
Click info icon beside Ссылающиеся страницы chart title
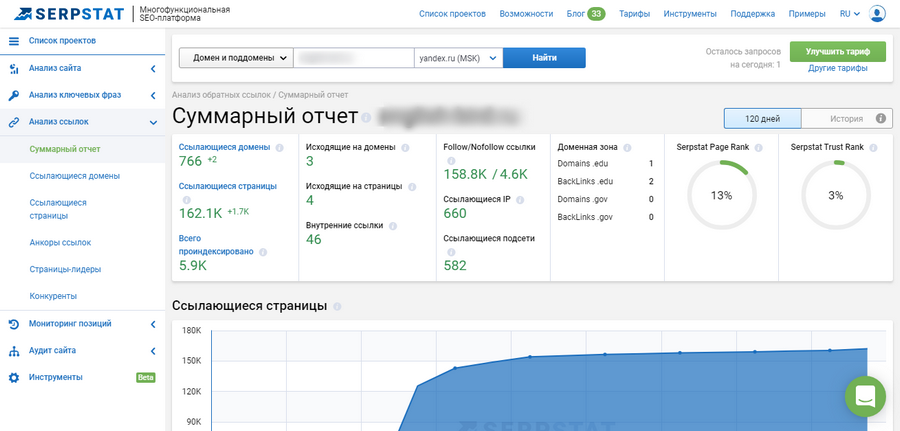(x=337, y=306)
